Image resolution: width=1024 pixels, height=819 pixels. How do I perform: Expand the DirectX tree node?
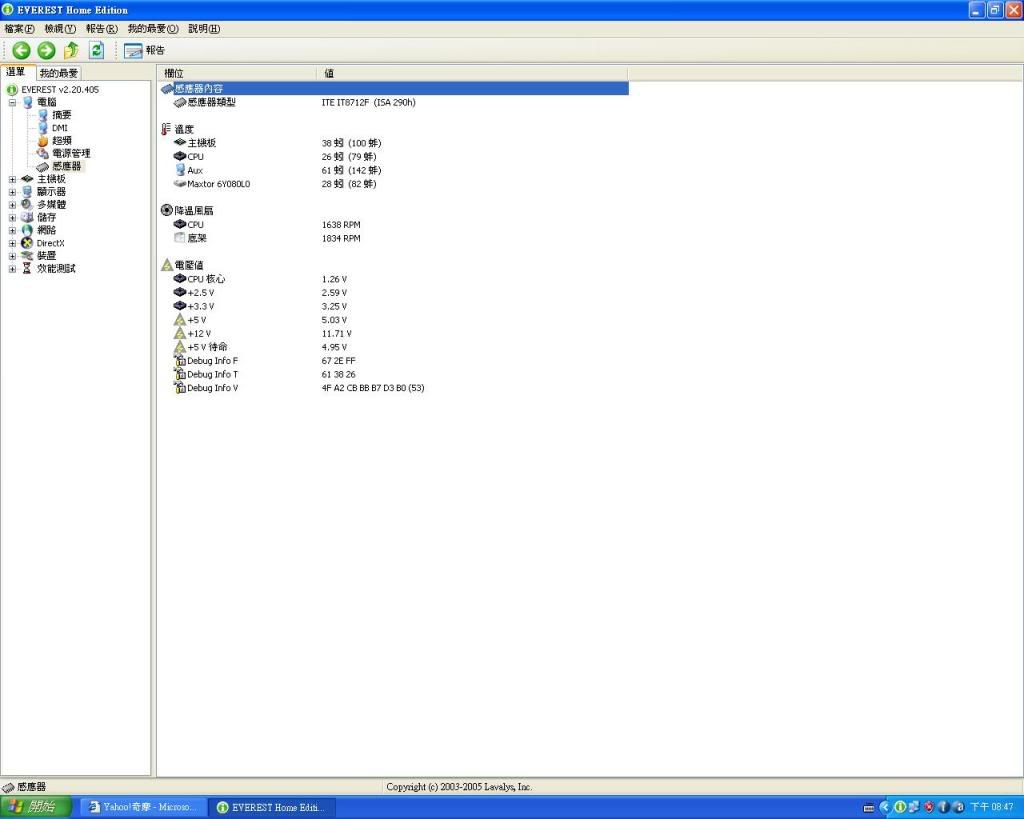[x=12, y=243]
